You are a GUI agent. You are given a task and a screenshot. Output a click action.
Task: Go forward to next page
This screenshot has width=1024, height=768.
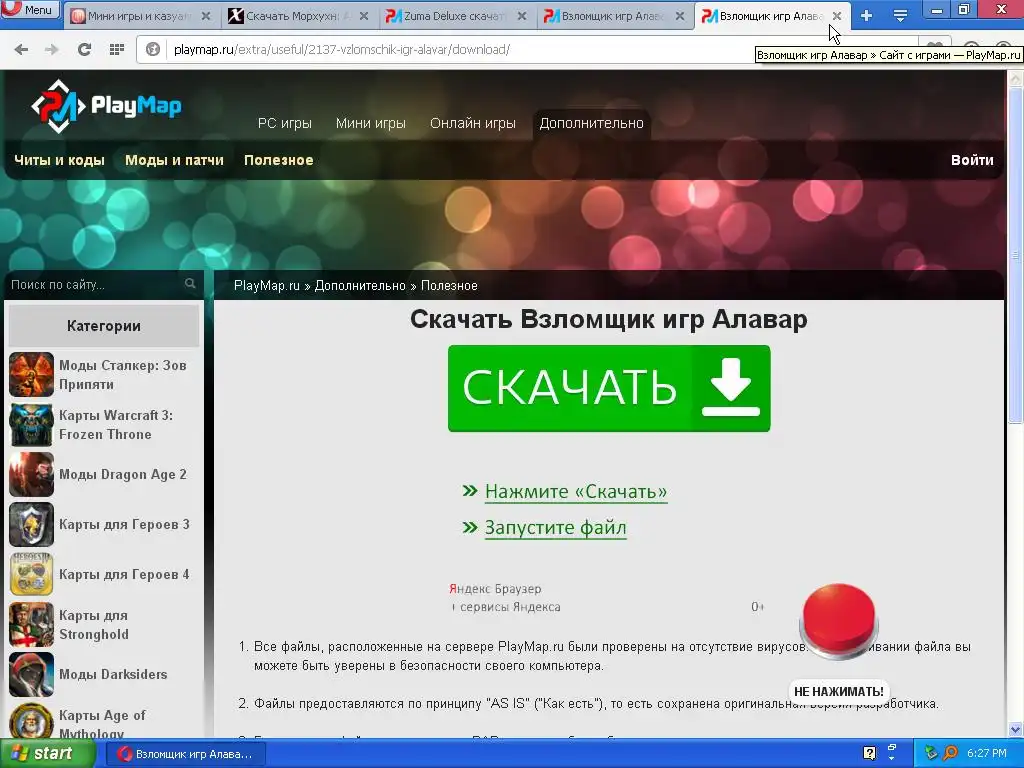(52, 49)
